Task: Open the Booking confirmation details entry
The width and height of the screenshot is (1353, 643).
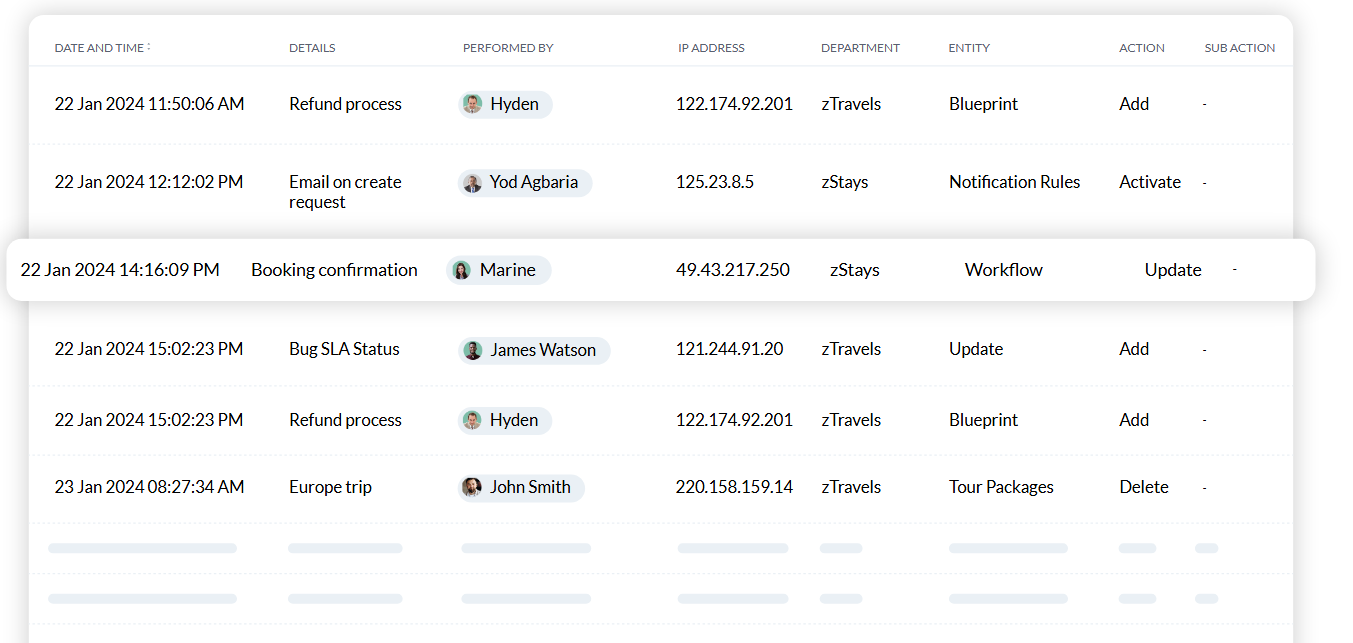Action: pos(334,270)
